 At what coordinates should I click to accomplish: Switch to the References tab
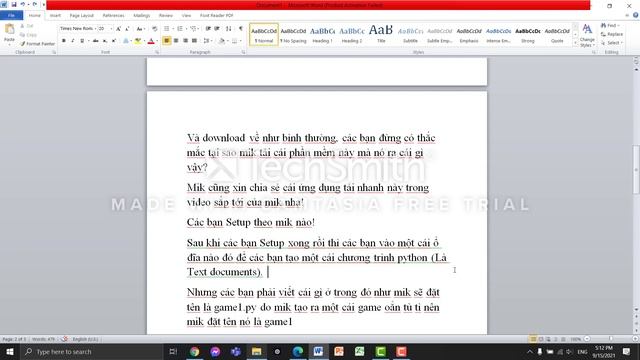point(113,15)
